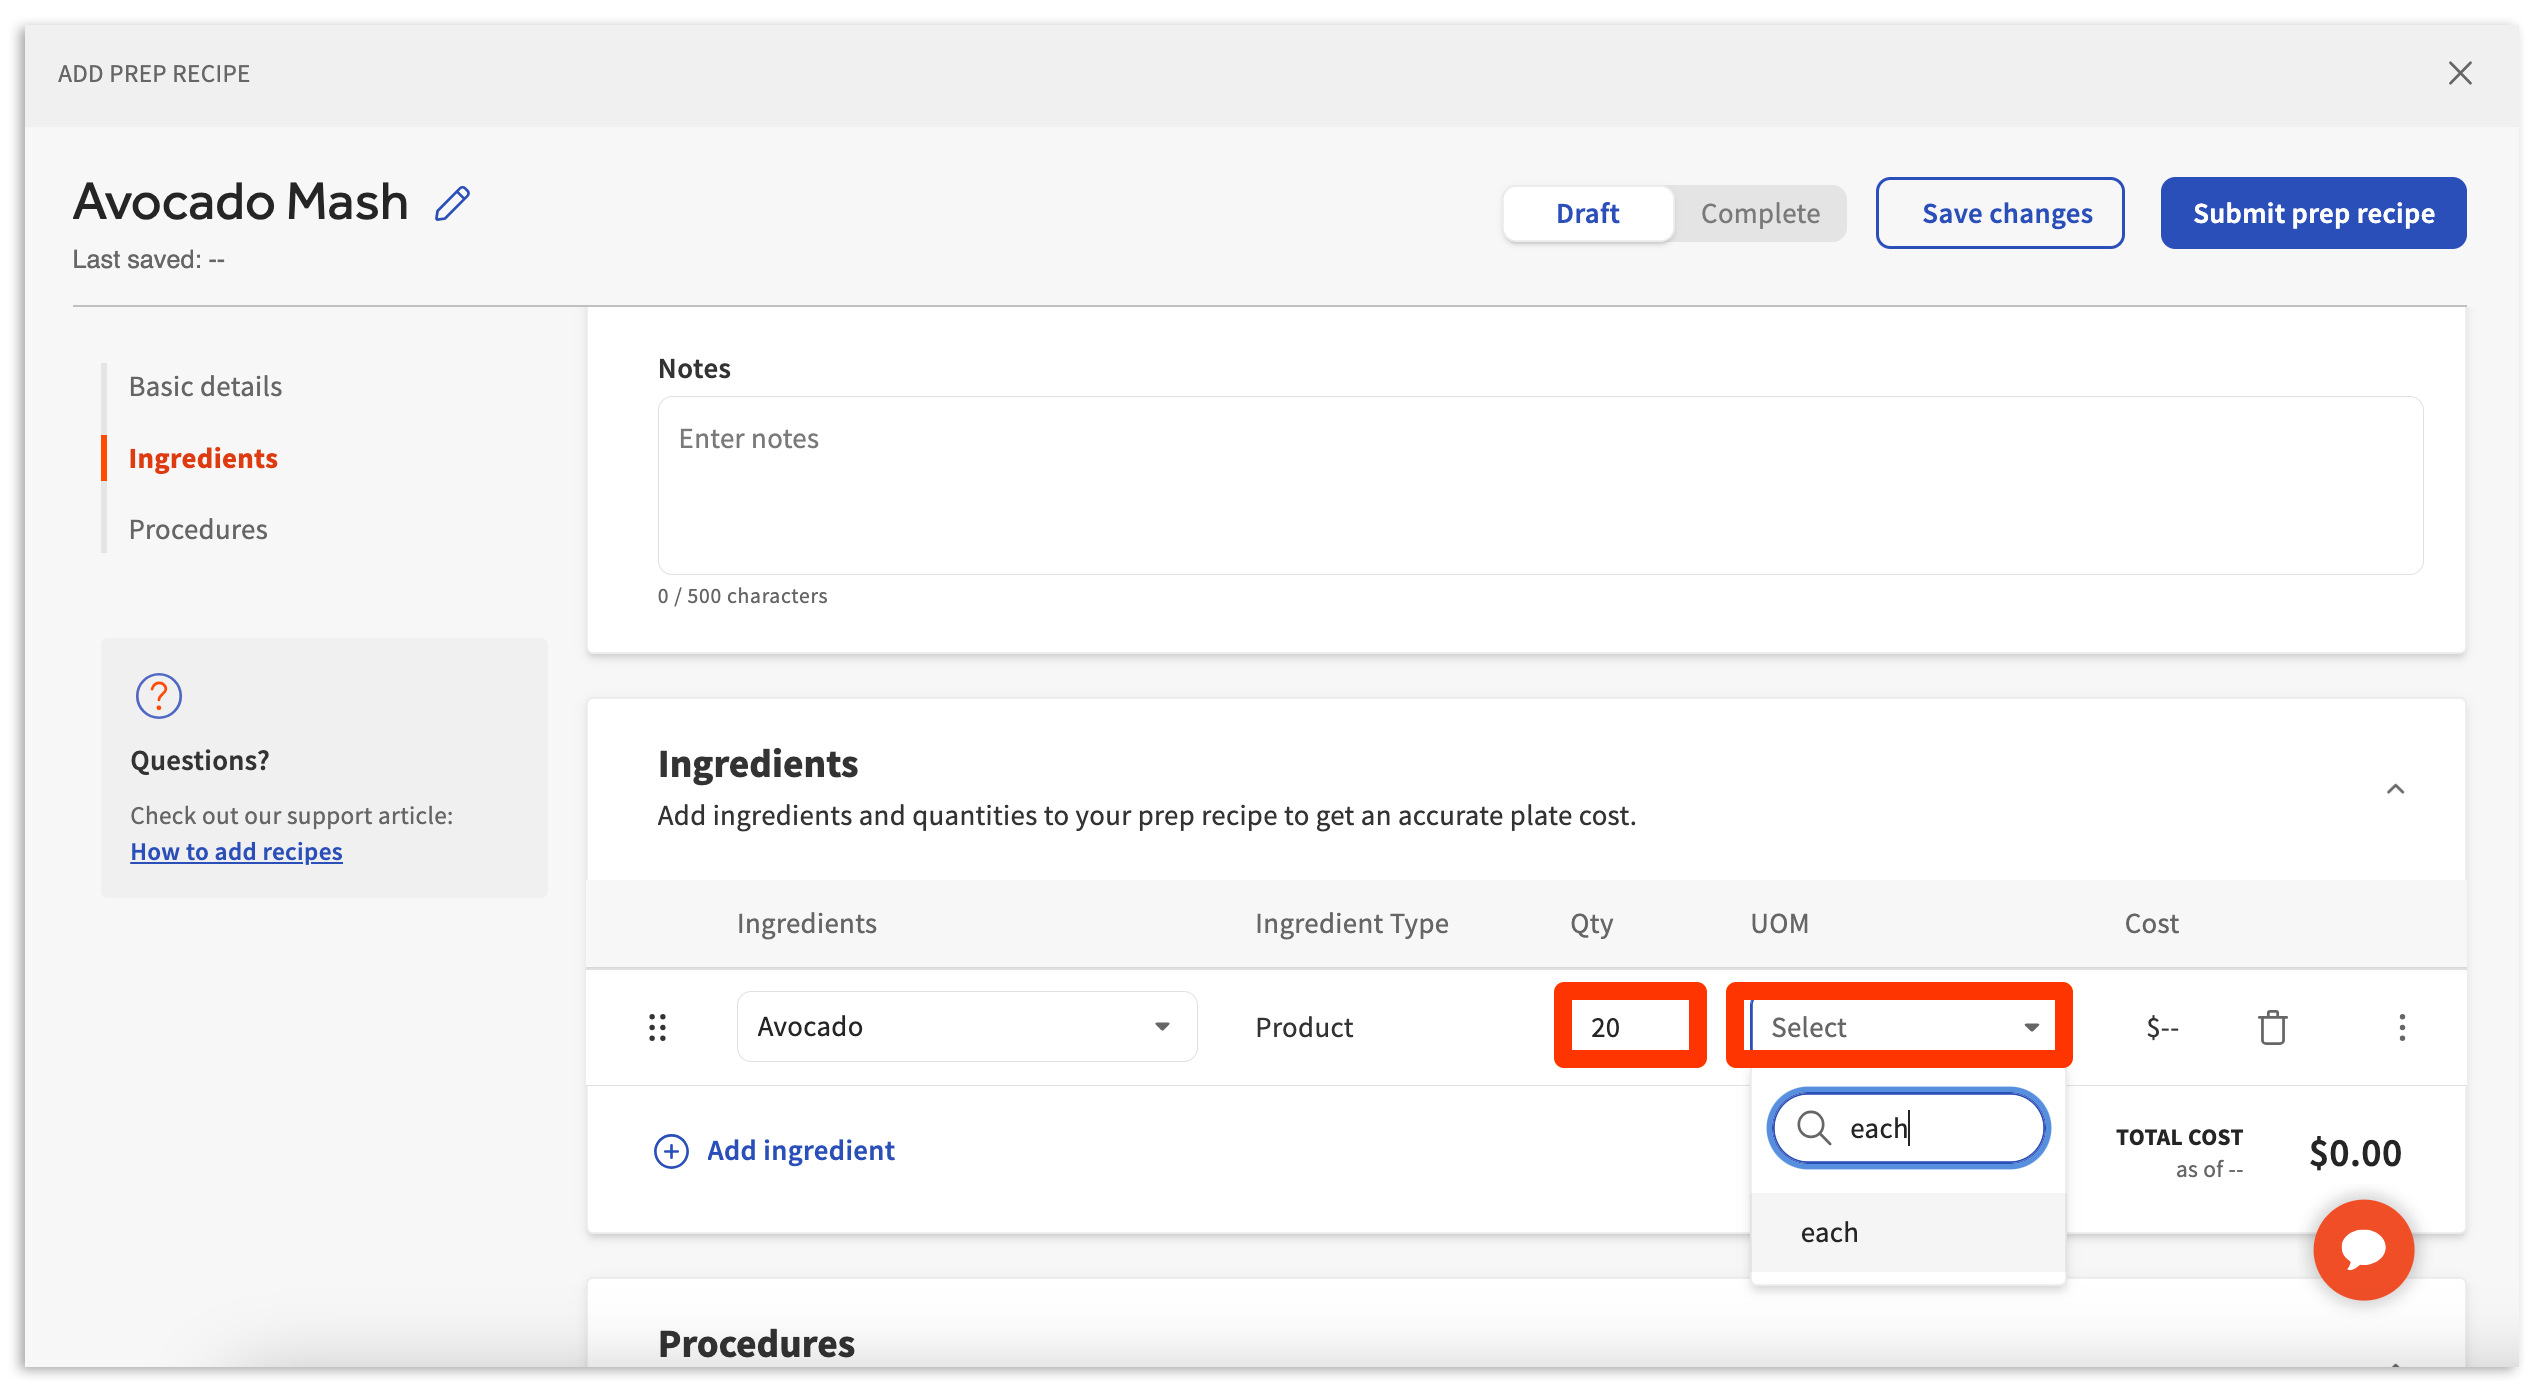The width and height of the screenshot is (2544, 1392).
Task: Click the magnifier icon in the UOM search
Action: point(1814,1128)
